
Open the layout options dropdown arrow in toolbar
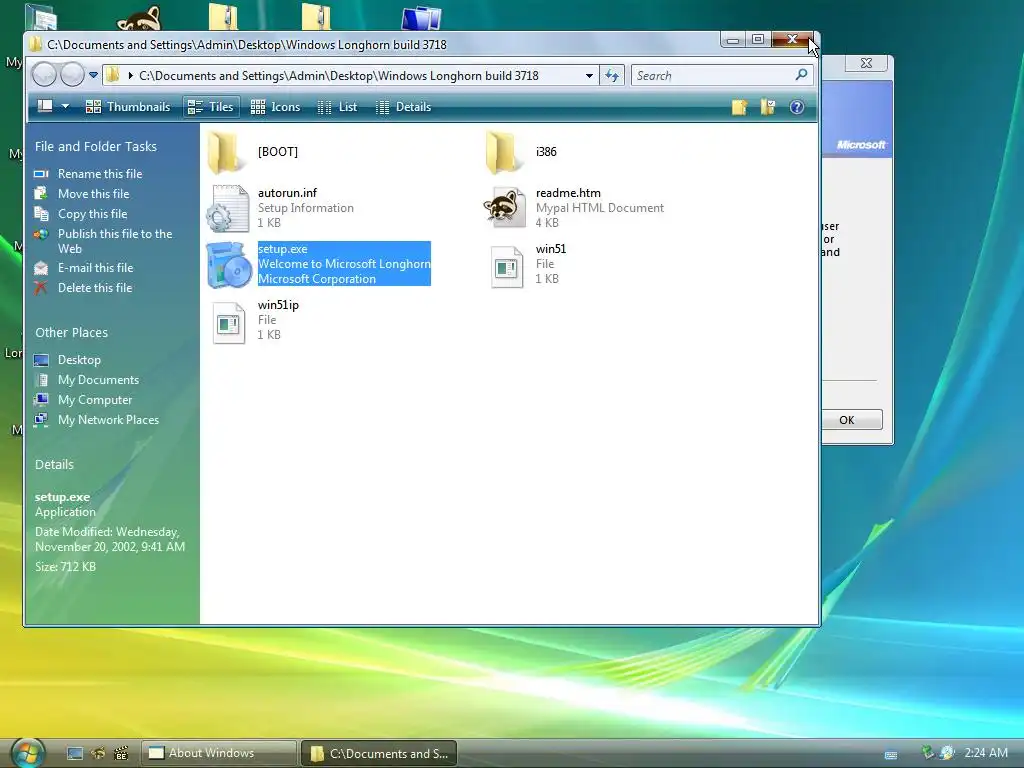[x=65, y=106]
